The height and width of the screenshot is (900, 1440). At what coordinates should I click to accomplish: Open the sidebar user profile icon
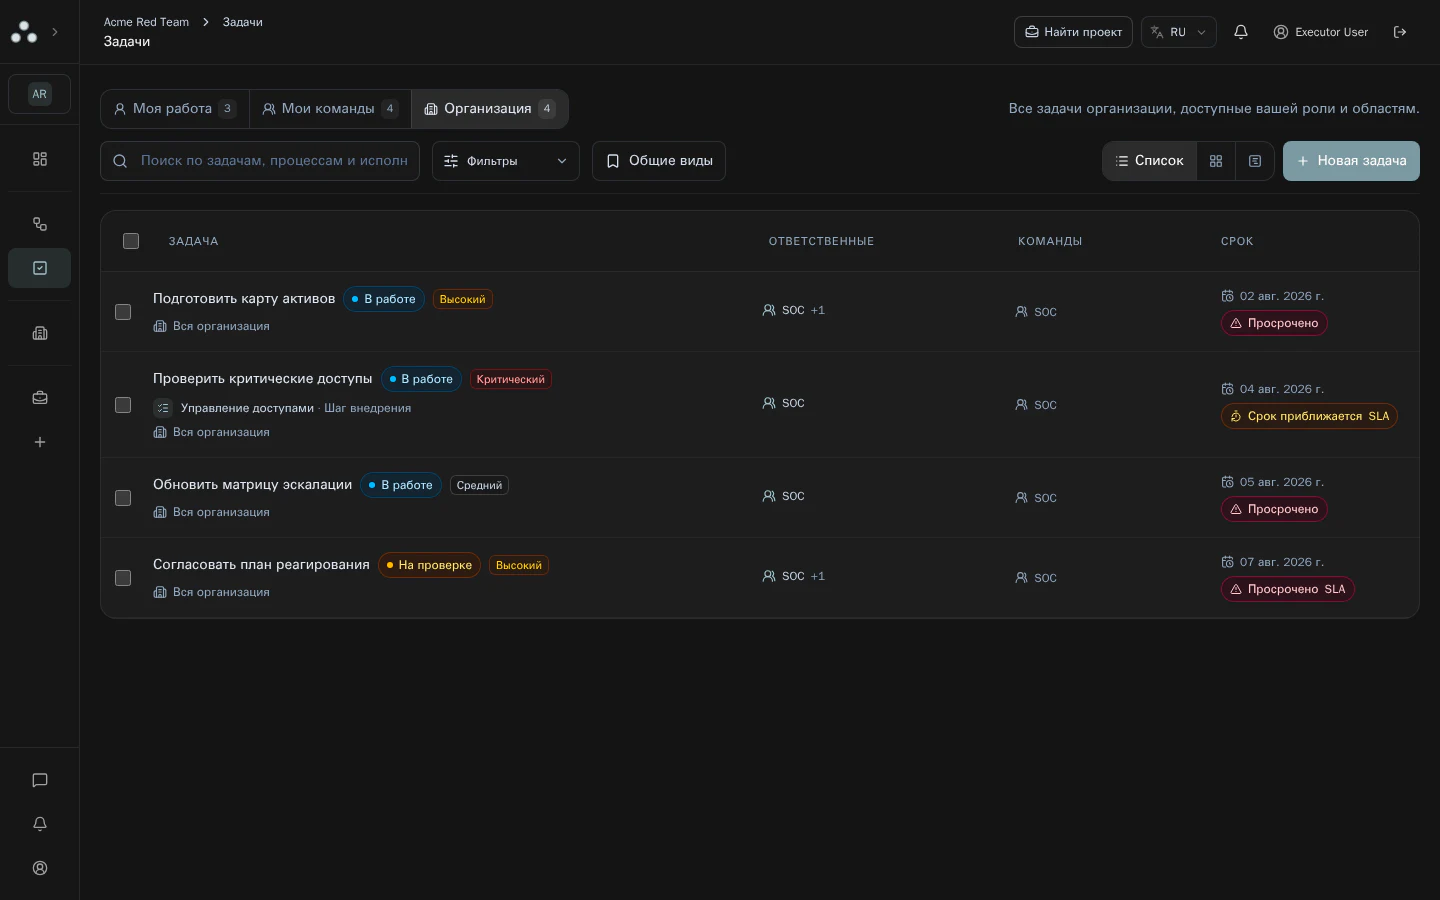[40, 868]
